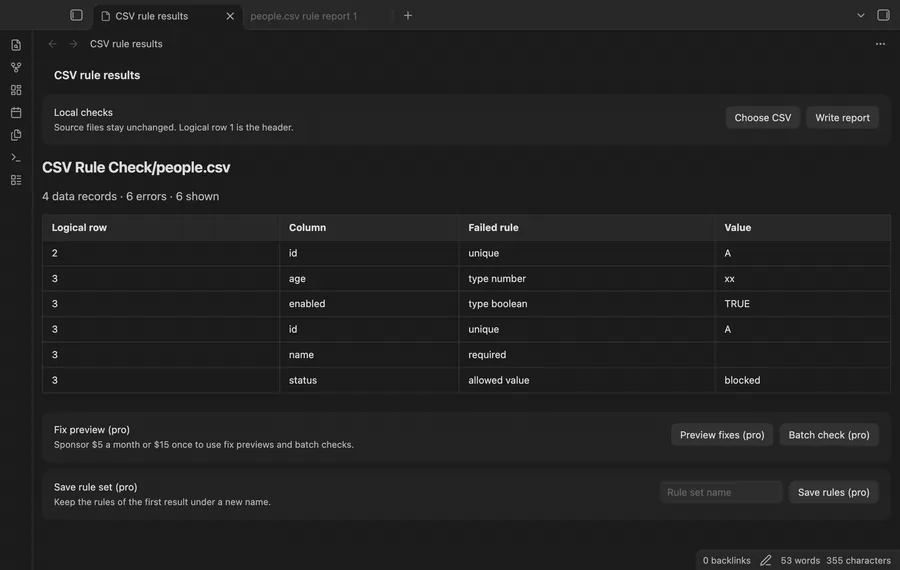Select the 'type boolean' failed rule cell
The image size is (900, 570).
(587, 304)
